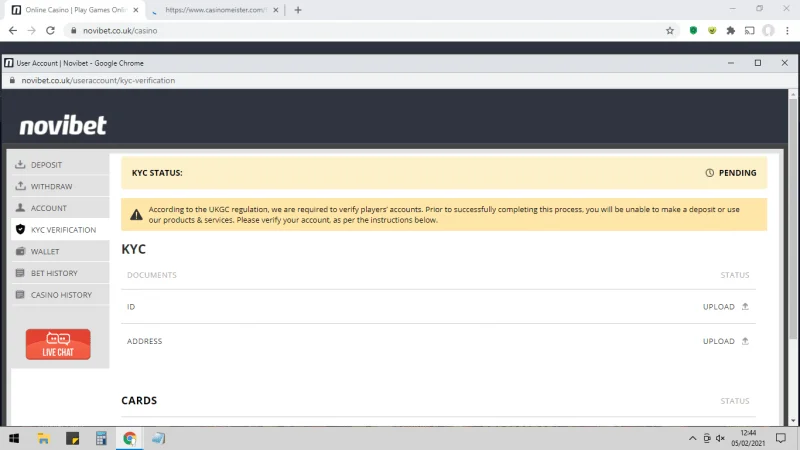Reload the main Chrome page
800x450 pixels.
(x=50, y=31)
